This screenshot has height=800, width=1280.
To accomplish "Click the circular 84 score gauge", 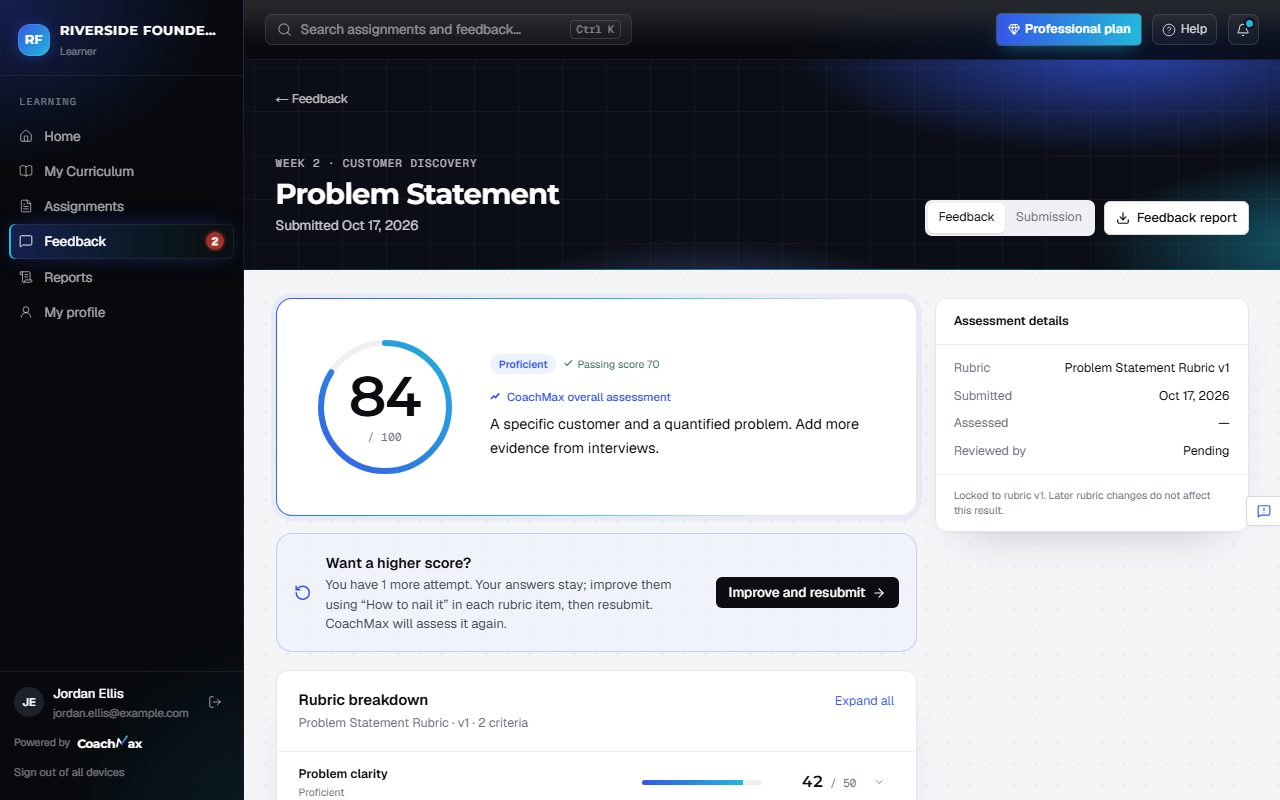I will click(x=385, y=407).
